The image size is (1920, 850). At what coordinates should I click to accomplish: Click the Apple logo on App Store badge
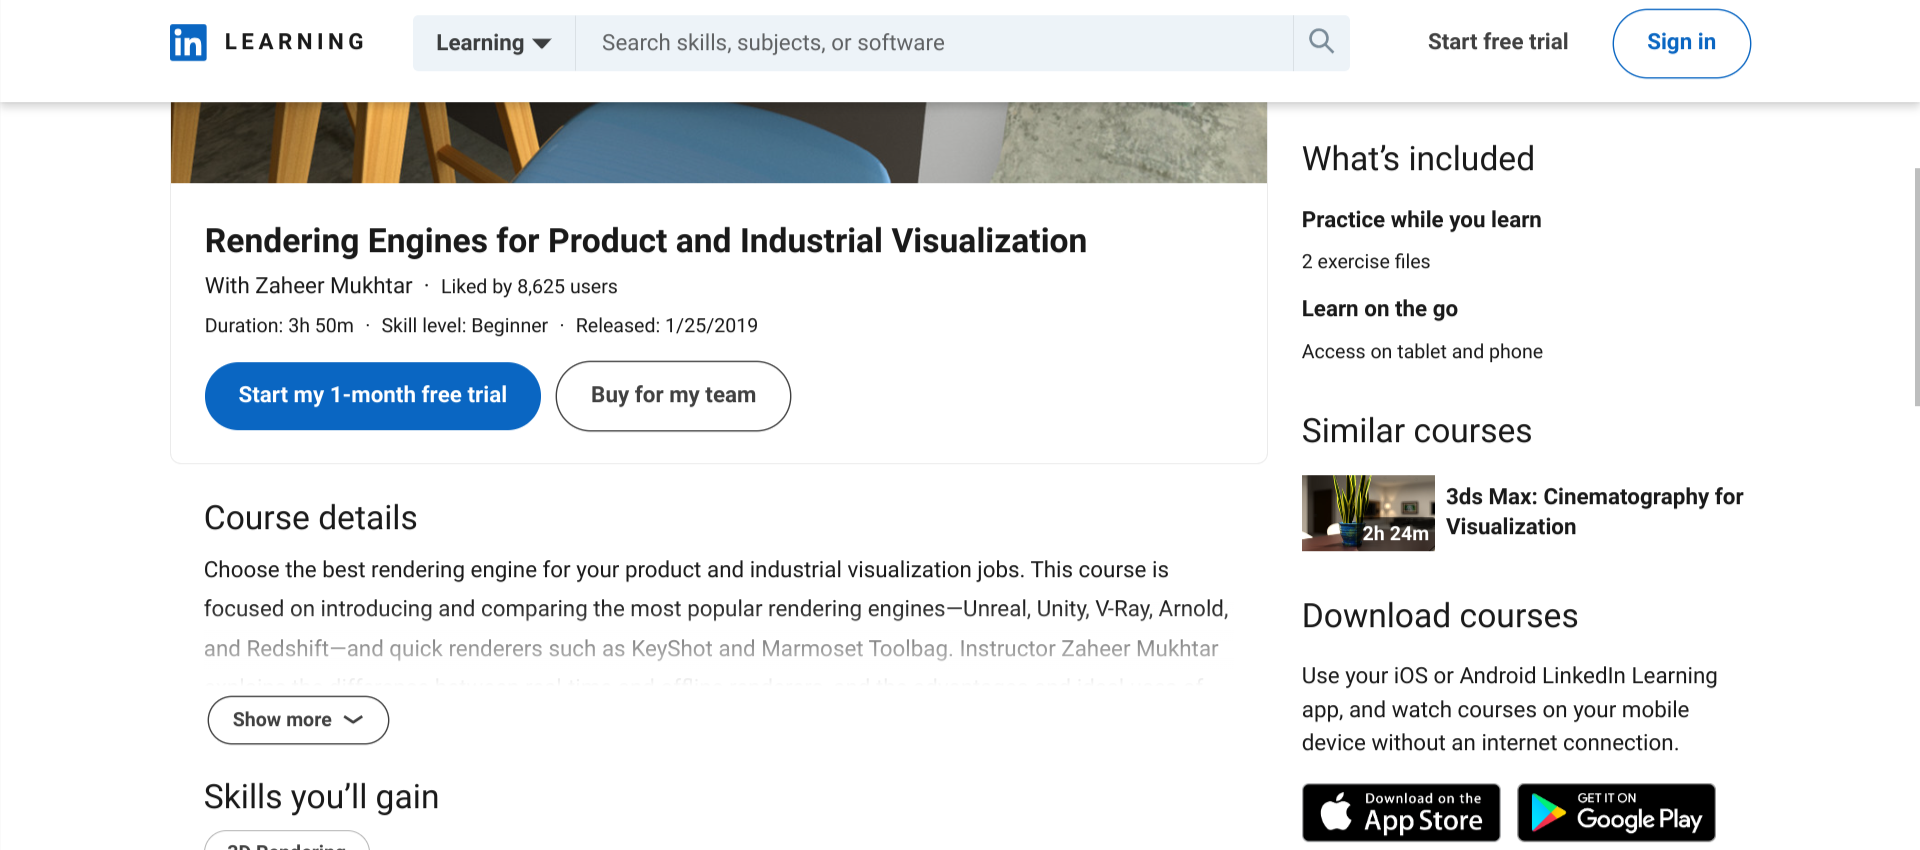pyautogui.click(x=1336, y=812)
